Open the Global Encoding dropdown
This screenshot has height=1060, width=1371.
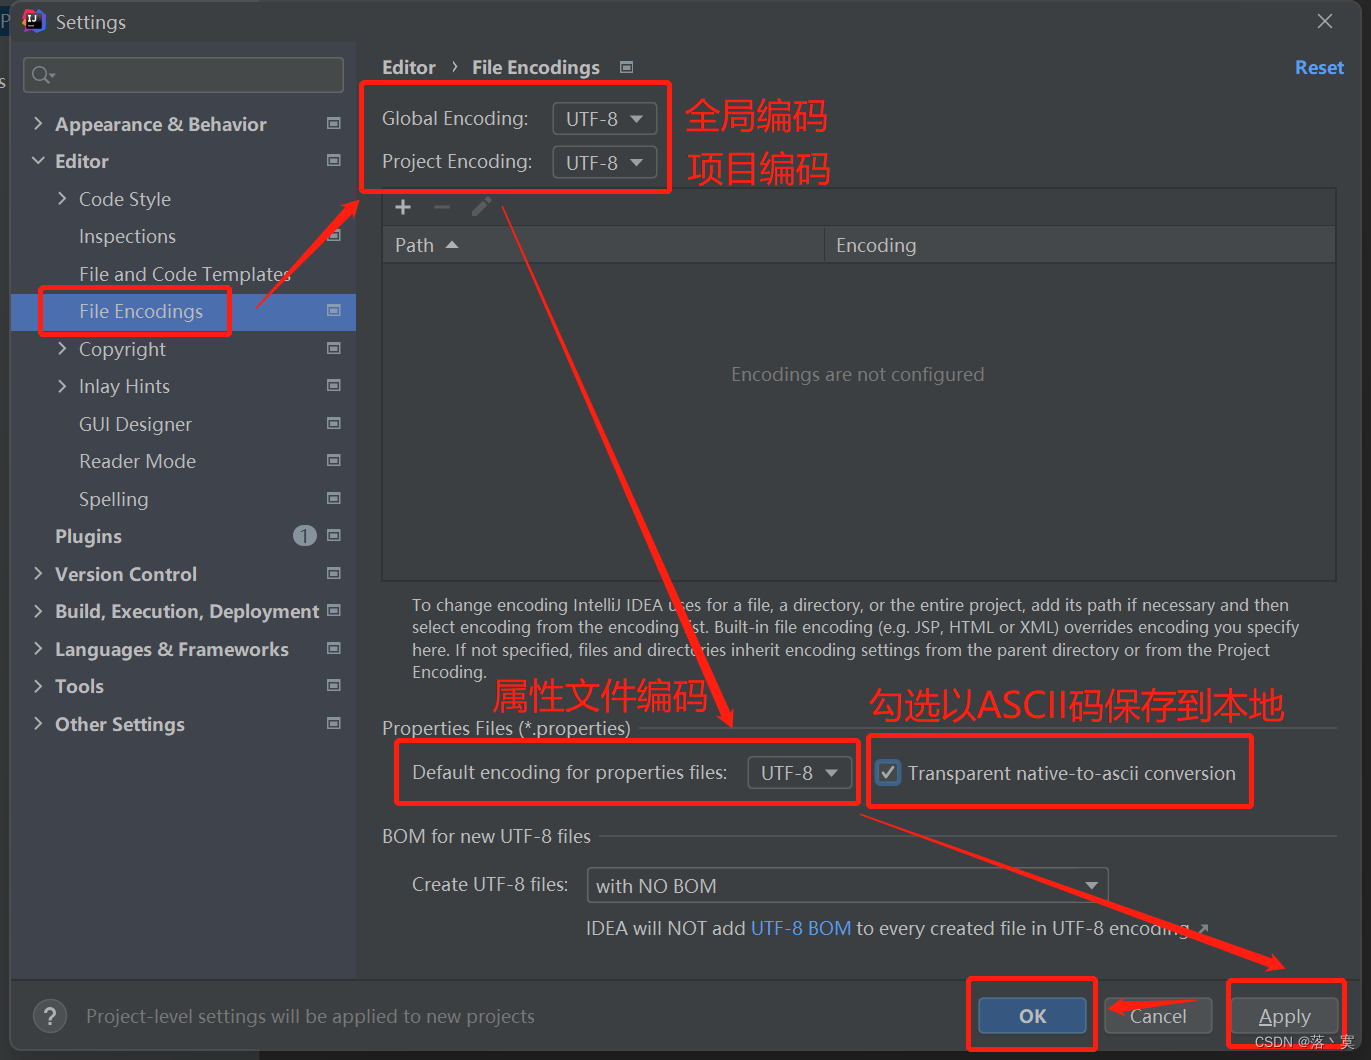[605, 119]
